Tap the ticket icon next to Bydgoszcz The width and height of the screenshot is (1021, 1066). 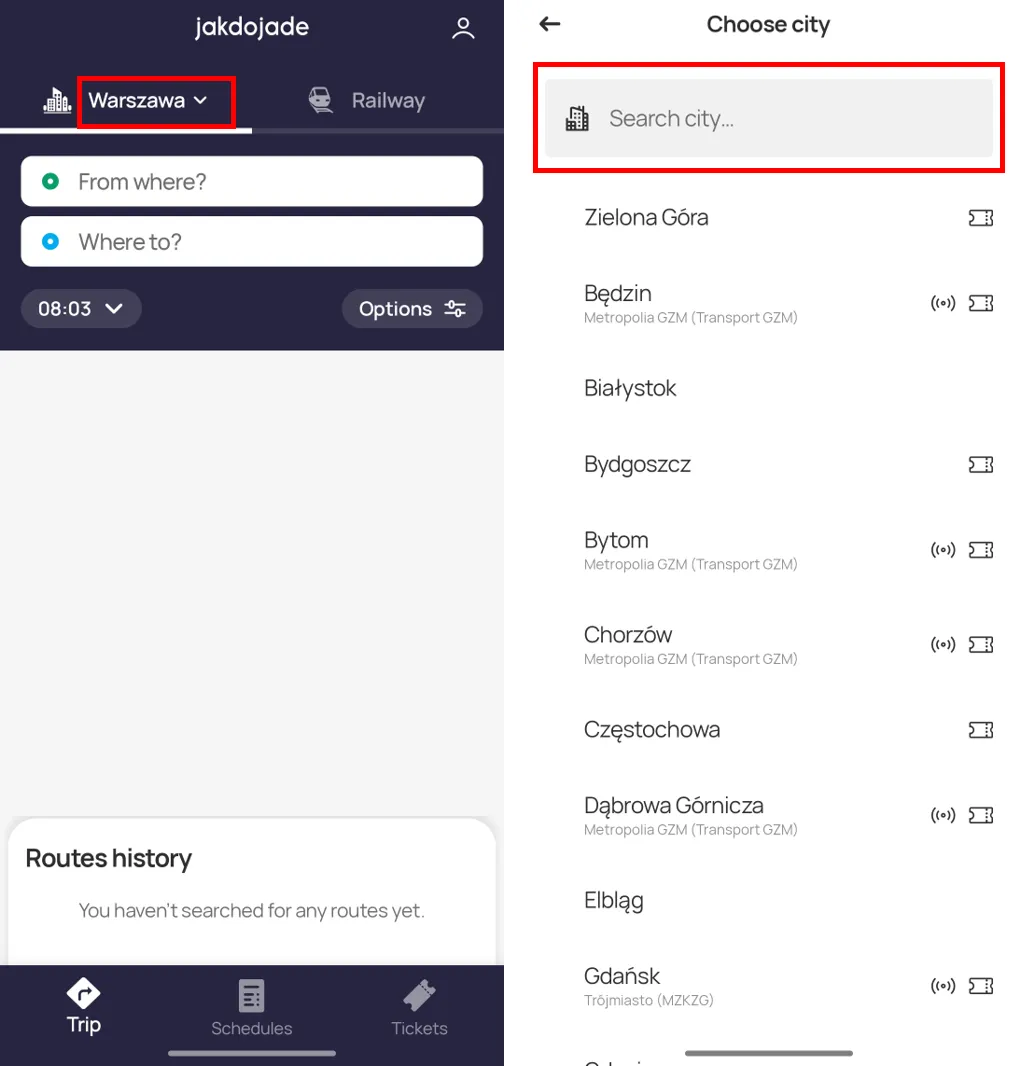[x=980, y=465]
